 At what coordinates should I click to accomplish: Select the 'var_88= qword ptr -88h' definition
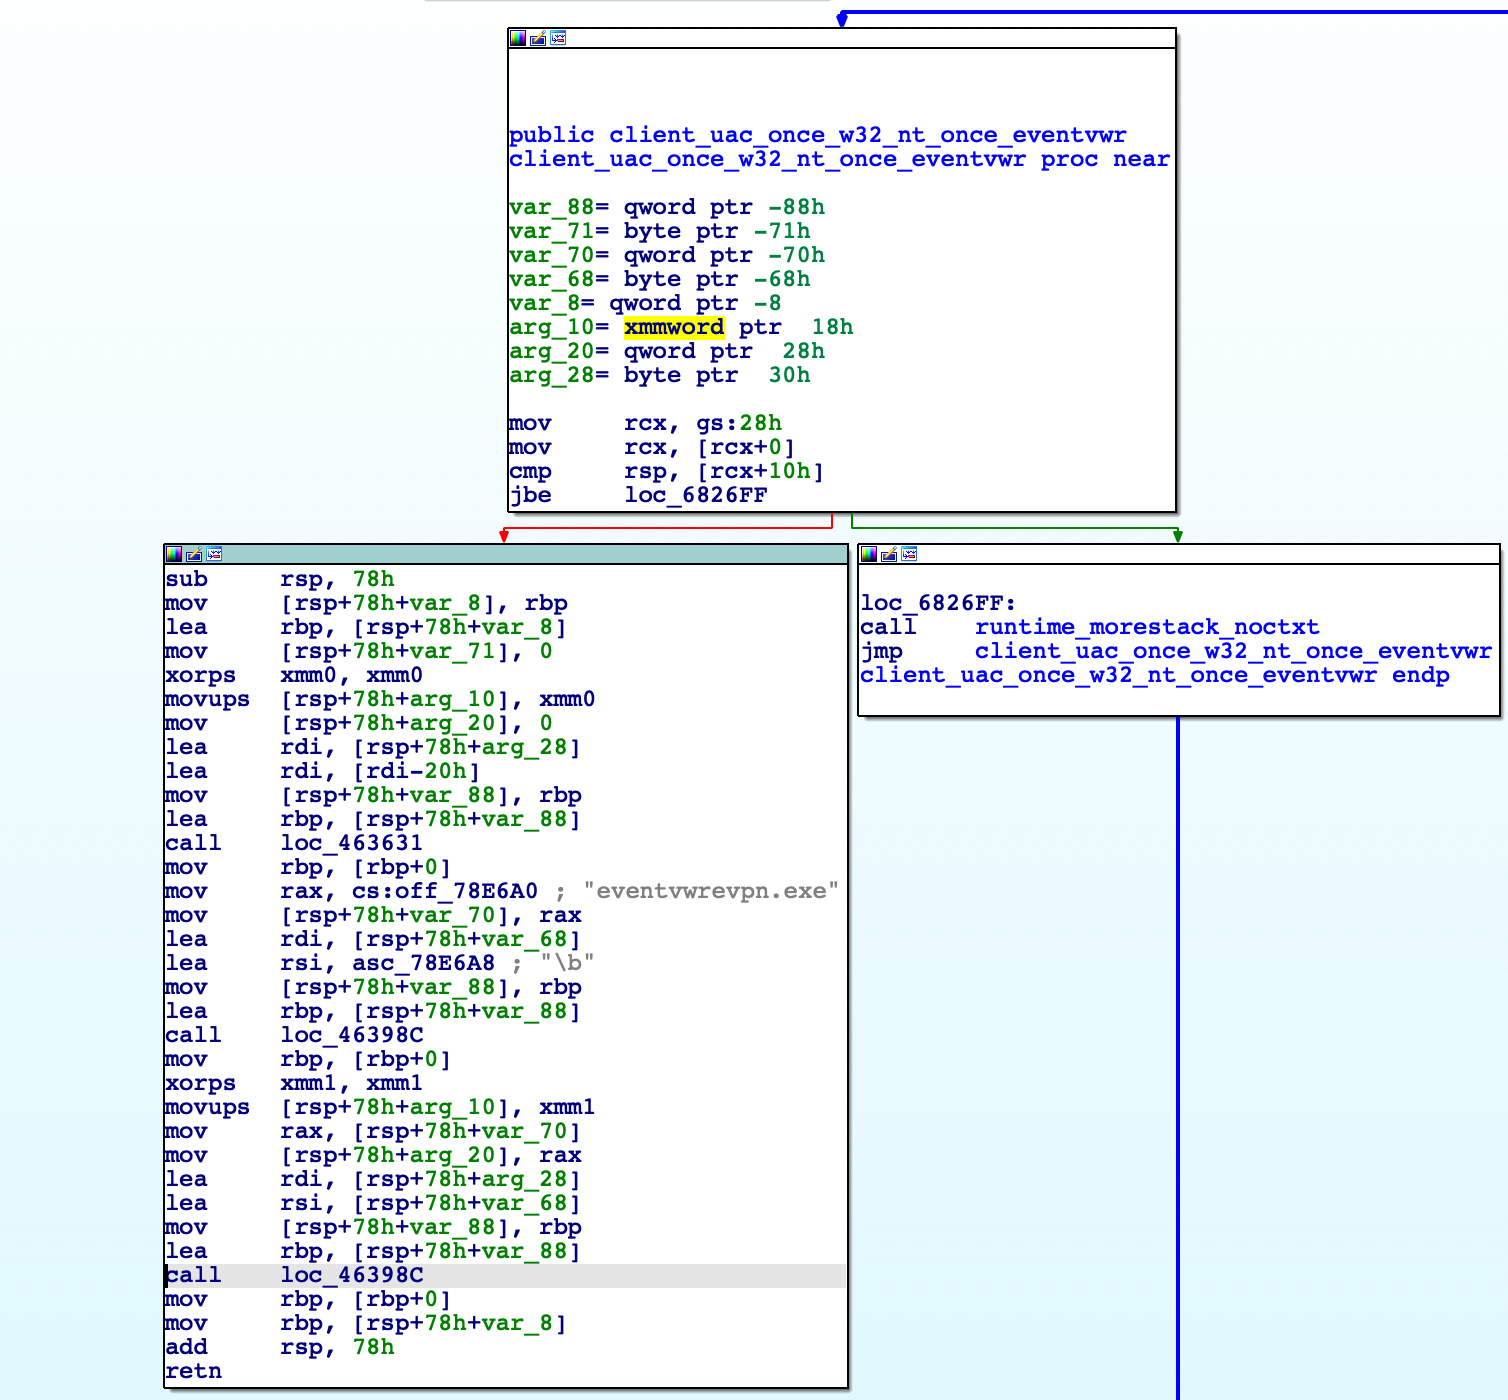point(667,207)
